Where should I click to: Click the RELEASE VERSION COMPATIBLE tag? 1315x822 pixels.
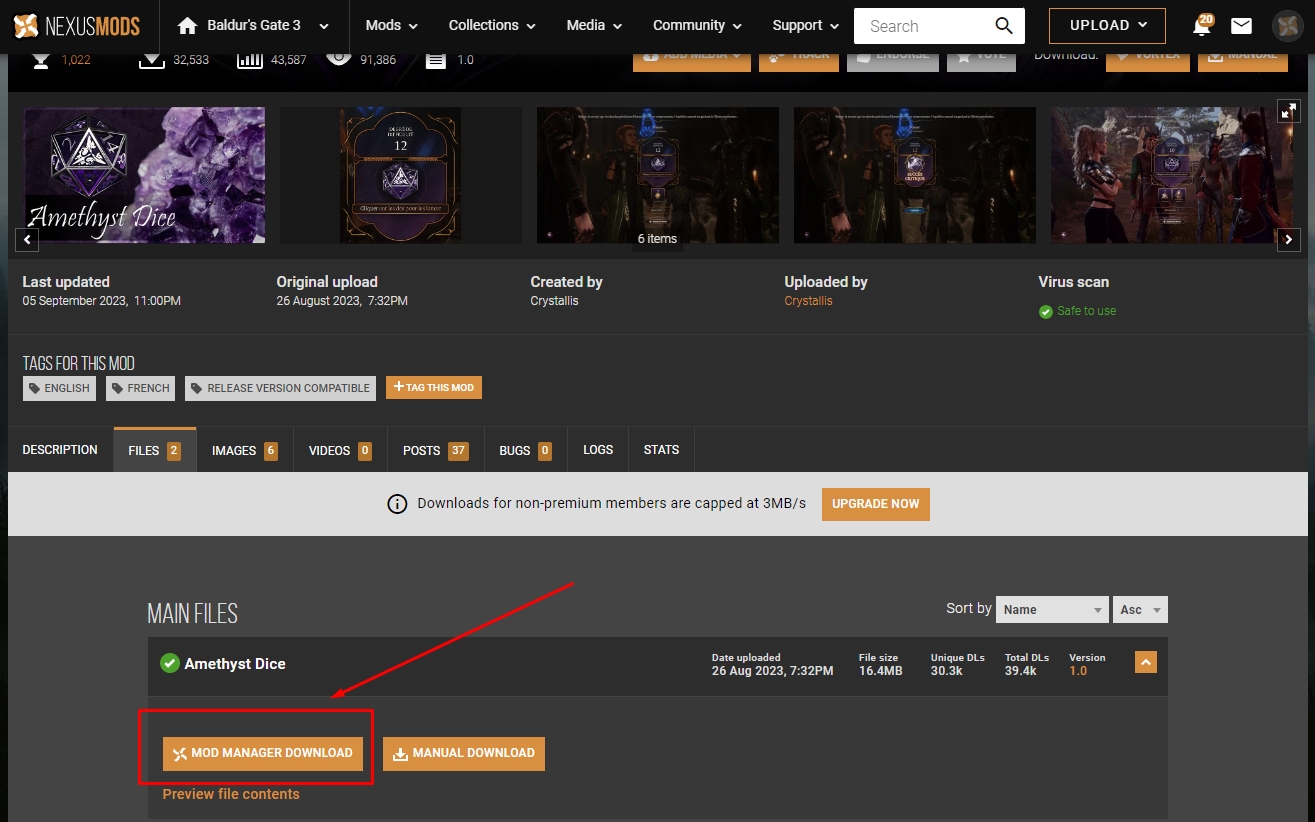tap(280, 388)
